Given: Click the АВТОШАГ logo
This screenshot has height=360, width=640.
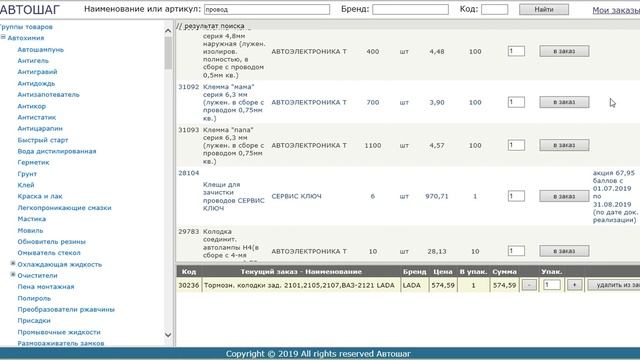Looking at the screenshot, I should [x=30, y=9].
